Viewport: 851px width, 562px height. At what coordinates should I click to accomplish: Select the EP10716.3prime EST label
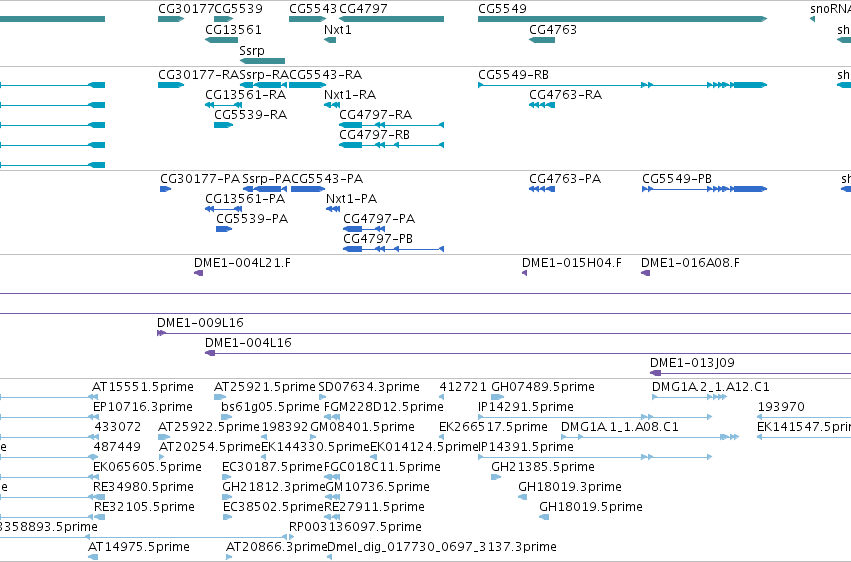click(x=143, y=407)
